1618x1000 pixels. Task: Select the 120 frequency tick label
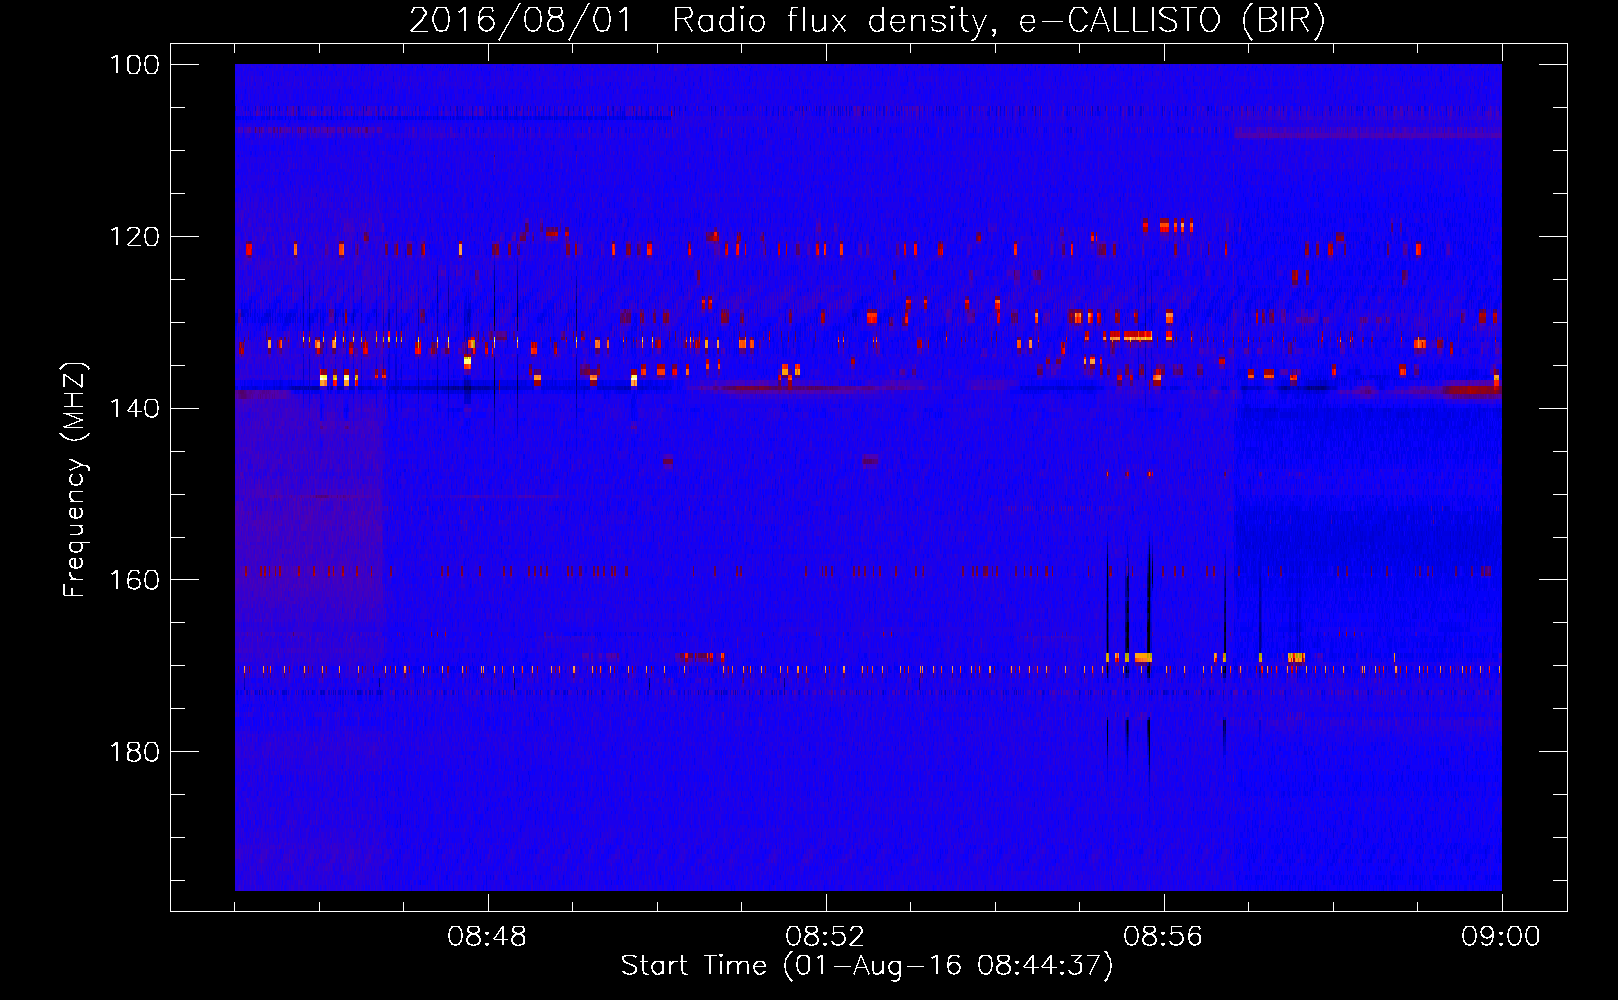click(x=134, y=237)
